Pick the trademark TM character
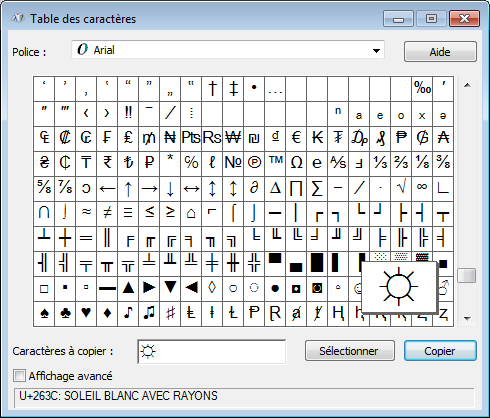The height and width of the screenshot is (418, 490). tap(275, 164)
